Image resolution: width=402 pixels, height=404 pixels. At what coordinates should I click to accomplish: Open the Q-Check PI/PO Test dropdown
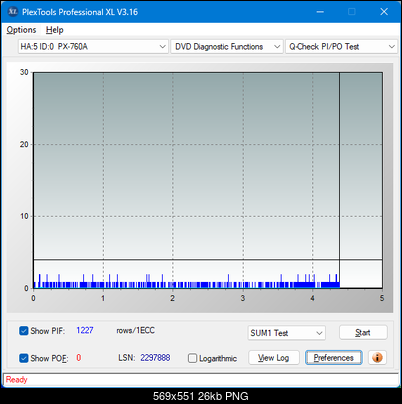click(342, 47)
